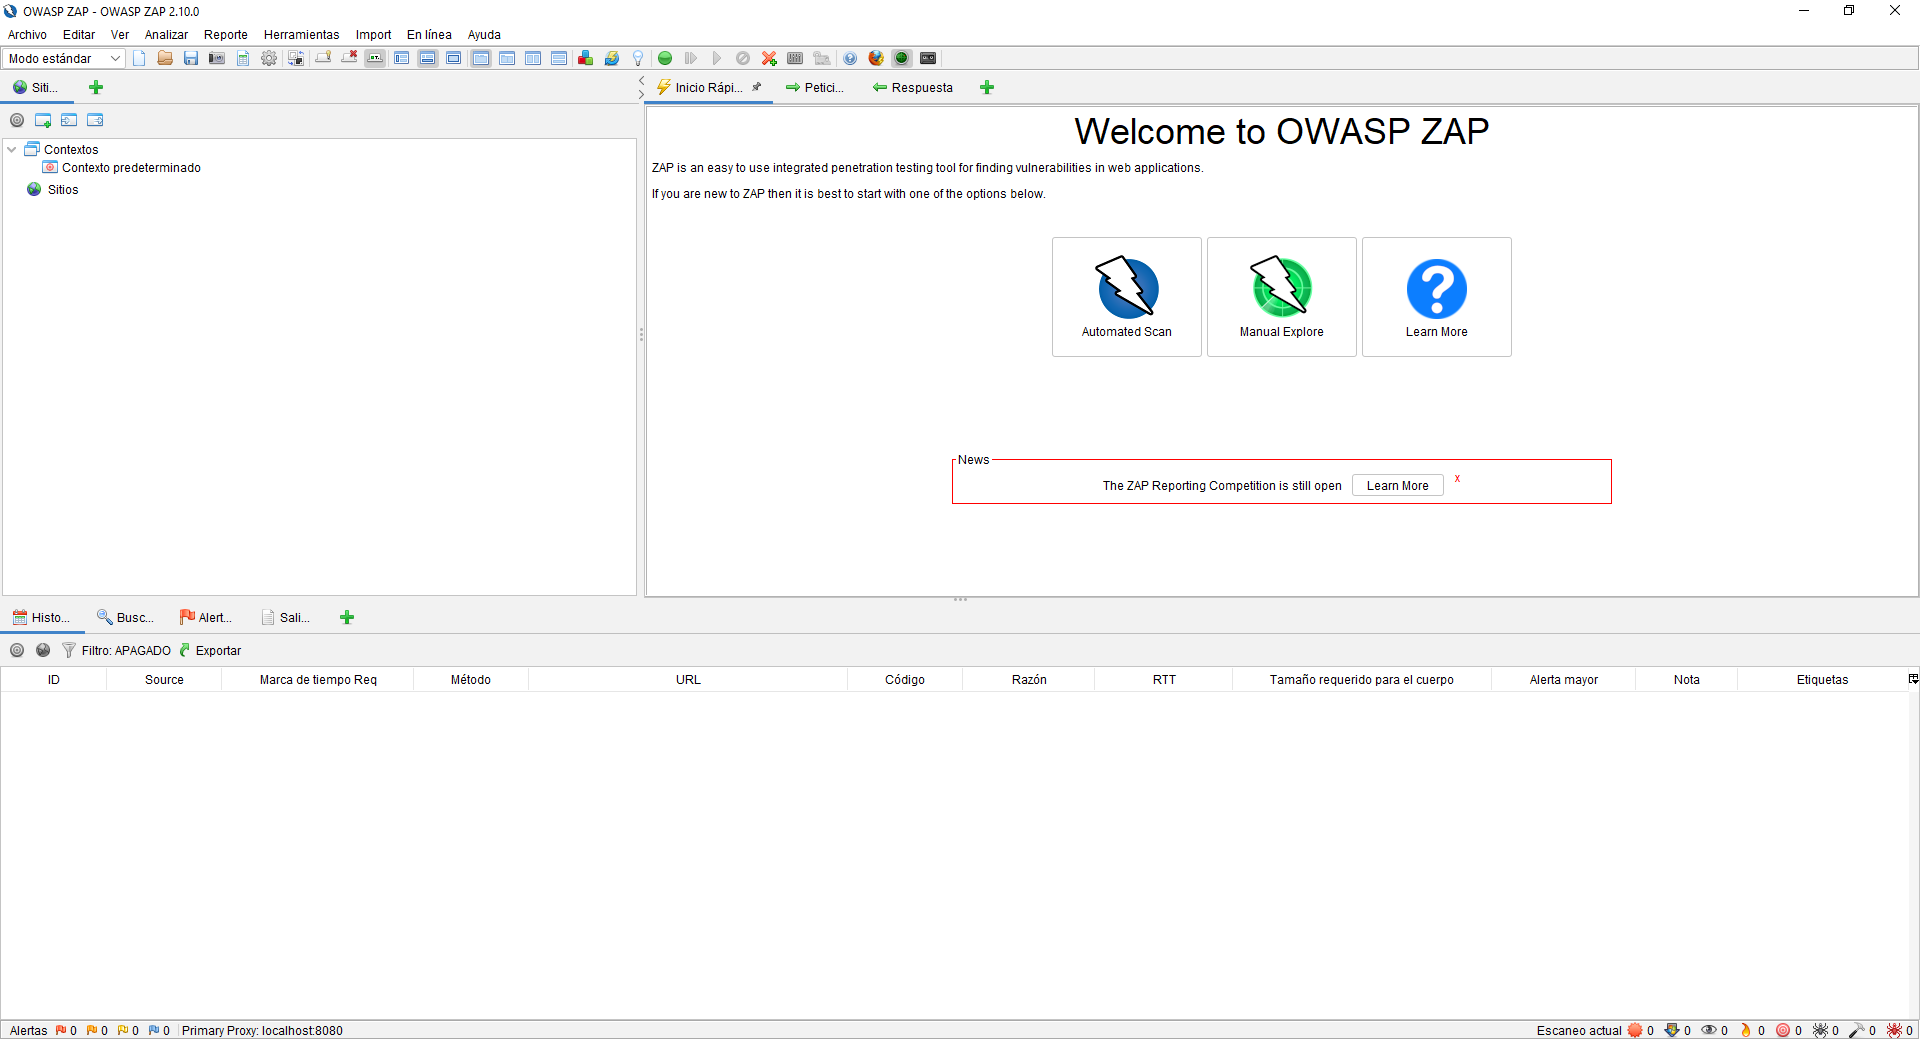1920x1040 pixels.
Task: Add a tab in the bottom panel
Action: pyautogui.click(x=347, y=617)
